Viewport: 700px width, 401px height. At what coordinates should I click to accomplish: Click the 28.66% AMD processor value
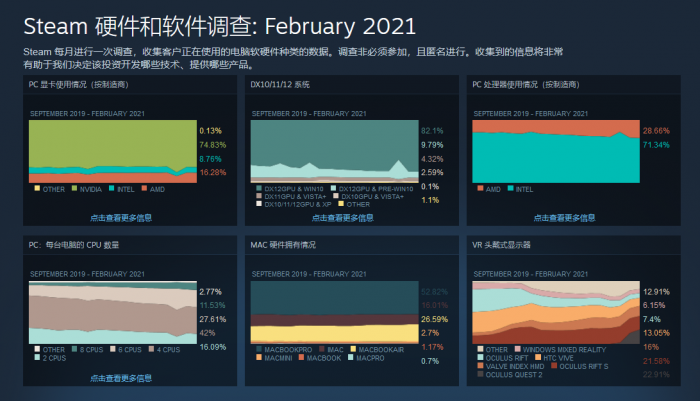click(x=656, y=131)
